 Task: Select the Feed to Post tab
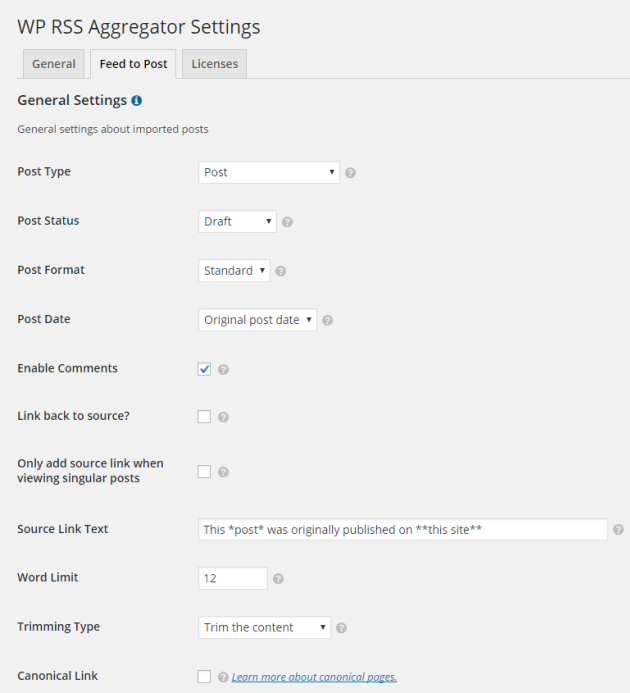tap(133, 64)
